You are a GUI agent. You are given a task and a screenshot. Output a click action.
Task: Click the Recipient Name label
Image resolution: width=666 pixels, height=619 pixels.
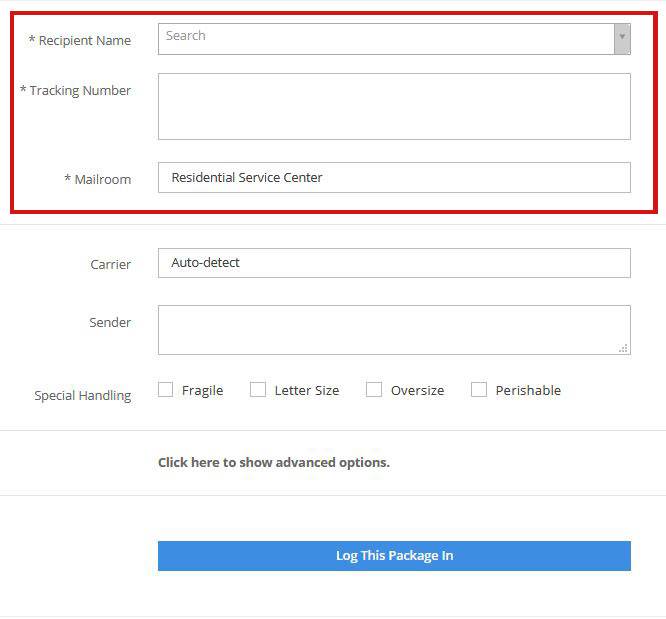[x=80, y=40]
